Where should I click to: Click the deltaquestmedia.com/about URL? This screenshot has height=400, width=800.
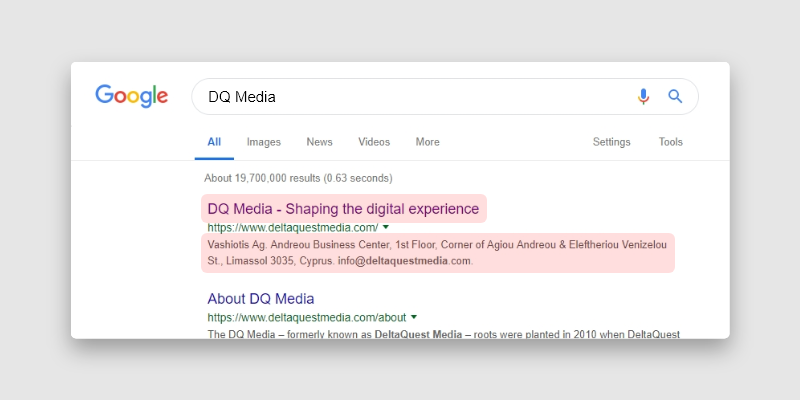coord(307,317)
